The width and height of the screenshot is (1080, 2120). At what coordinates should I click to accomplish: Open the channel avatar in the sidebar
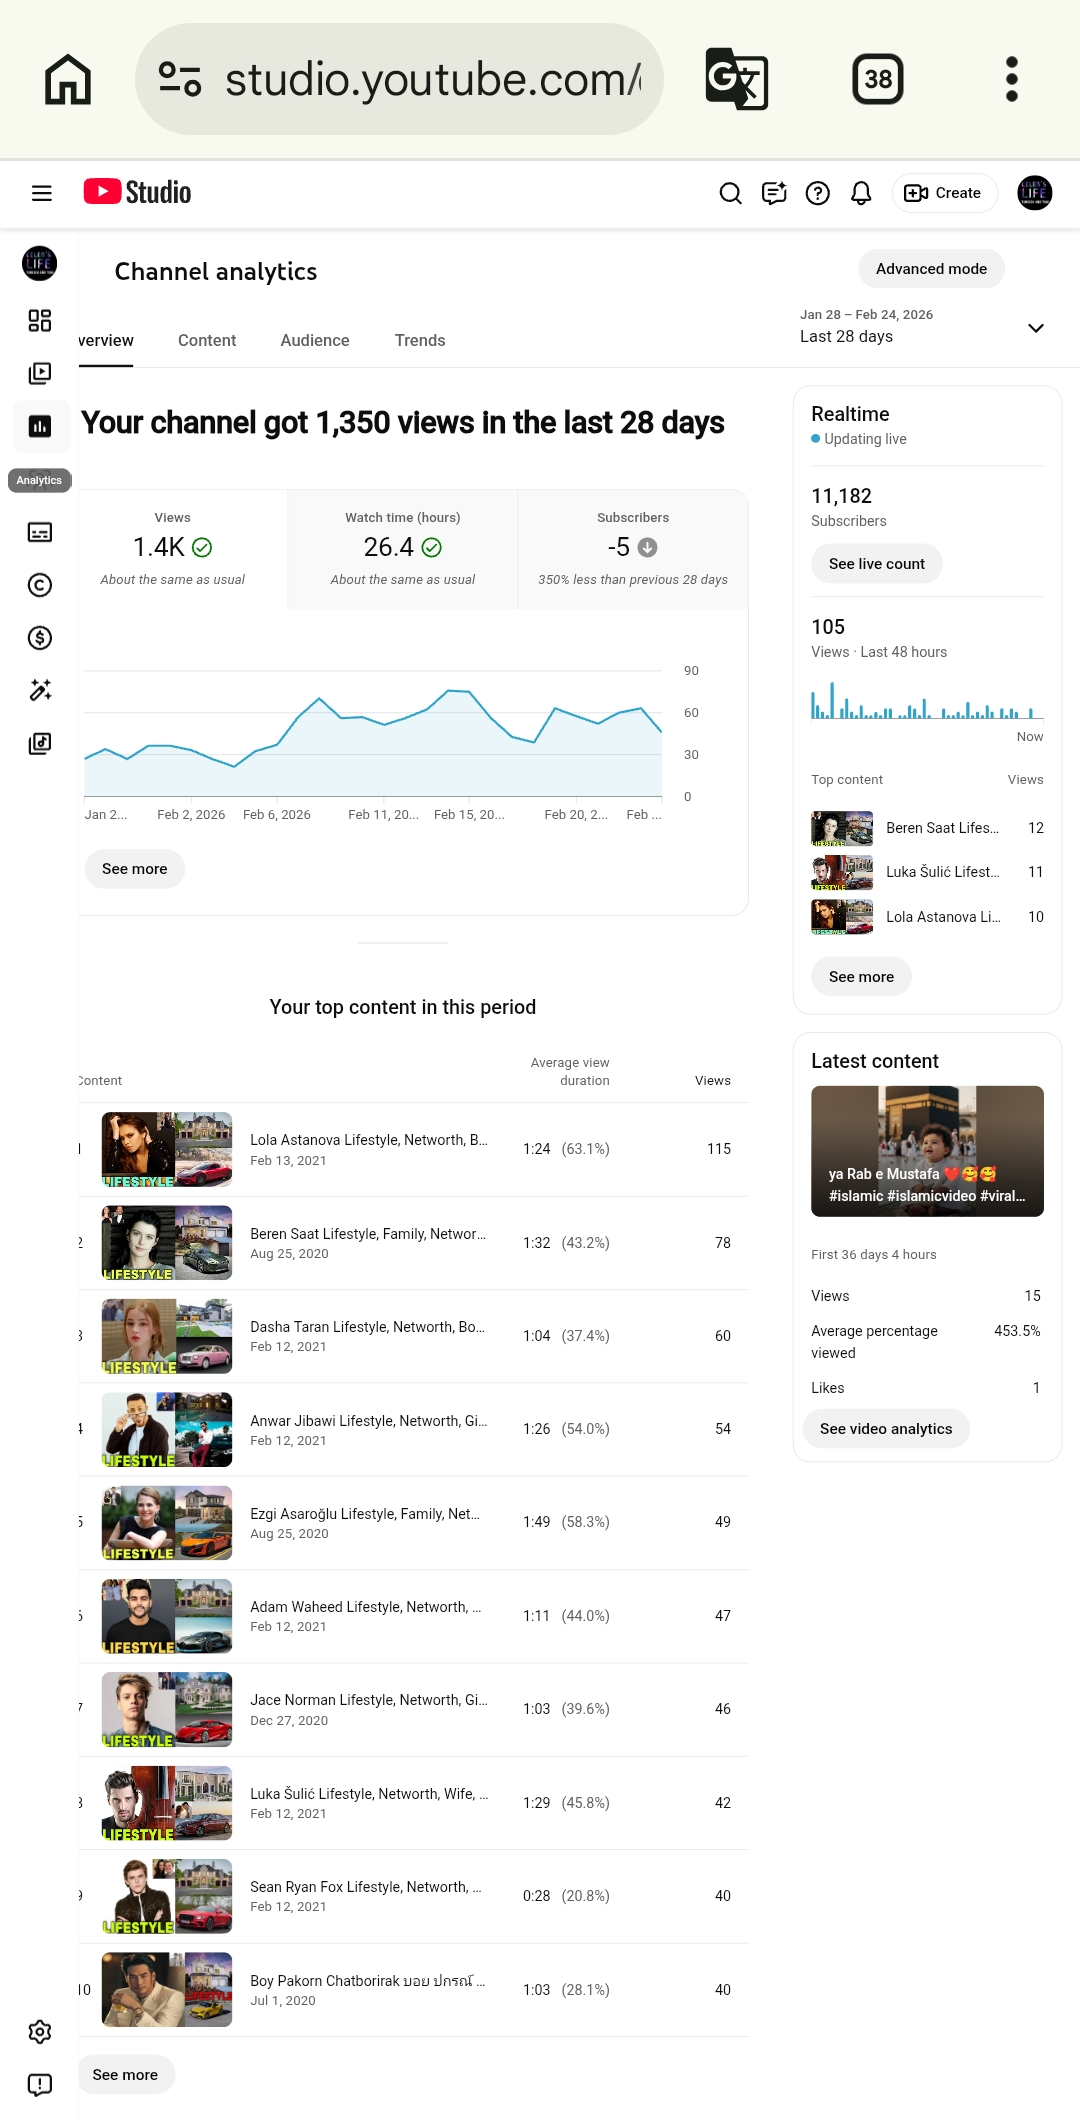tap(40, 264)
